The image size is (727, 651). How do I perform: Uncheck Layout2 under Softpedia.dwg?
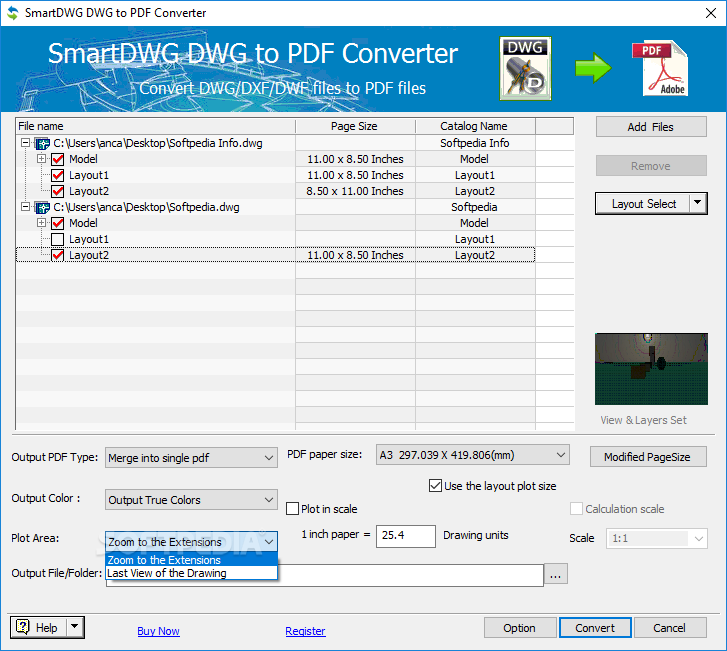[57, 255]
